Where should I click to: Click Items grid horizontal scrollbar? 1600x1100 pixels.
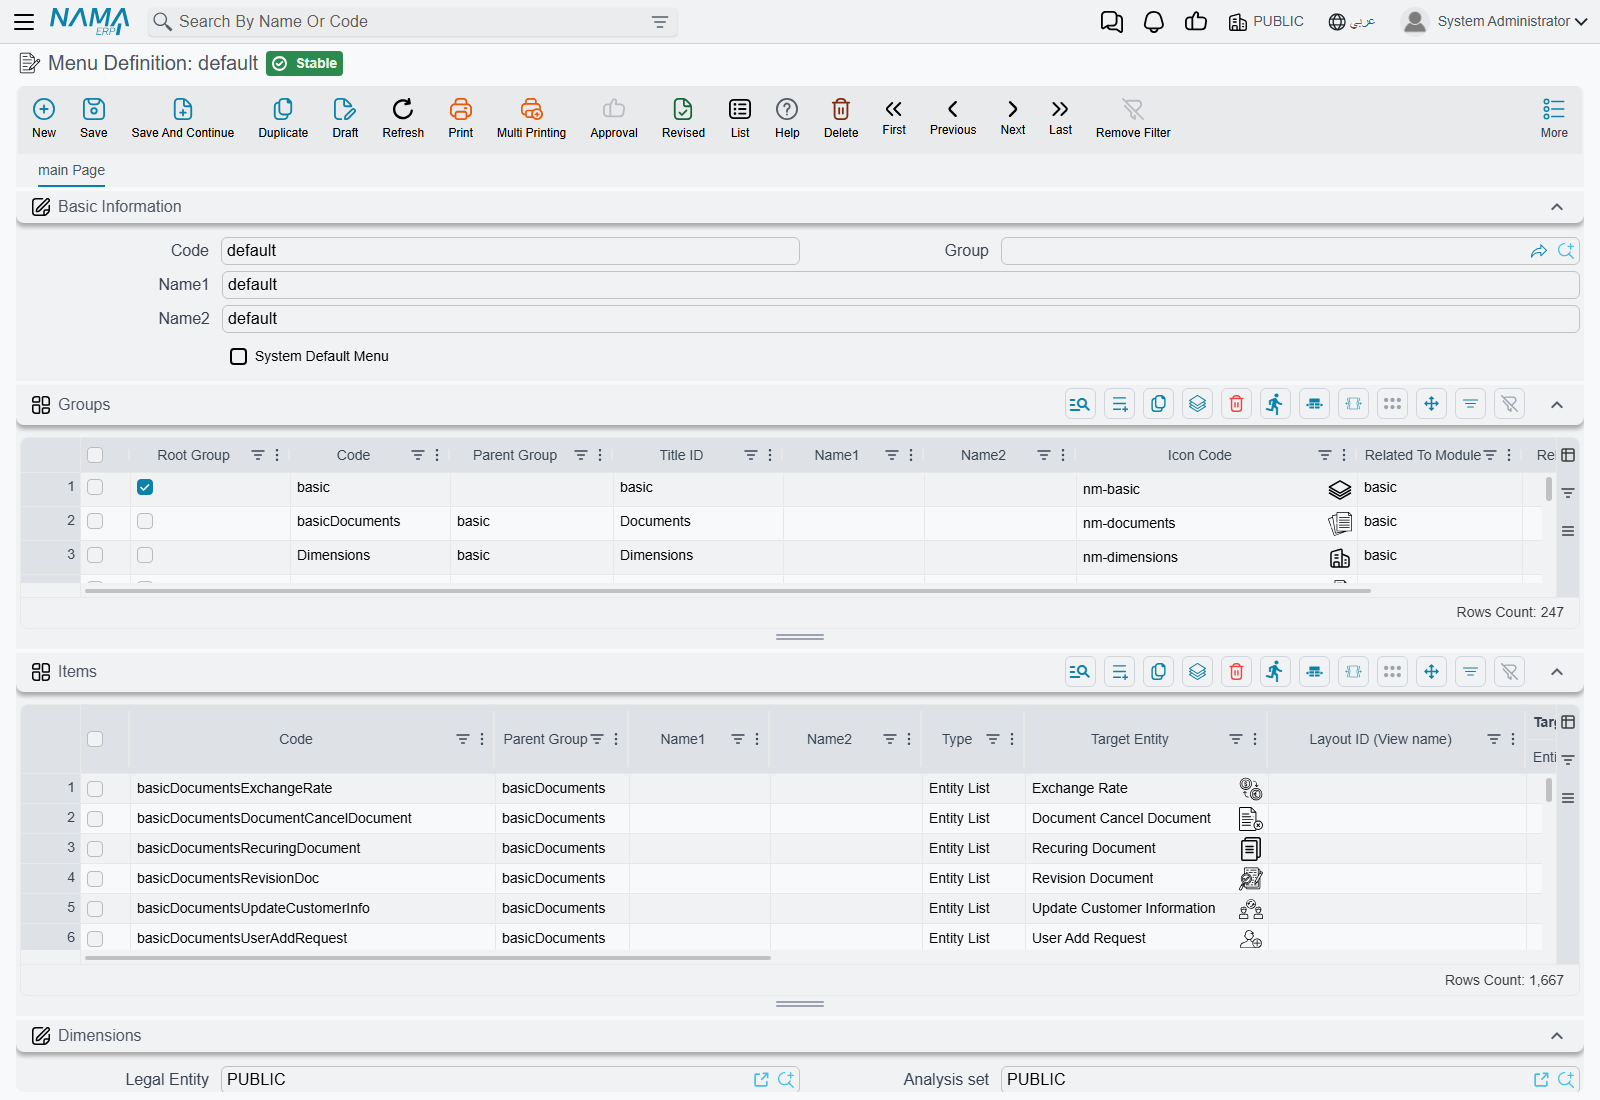coord(428,958)
